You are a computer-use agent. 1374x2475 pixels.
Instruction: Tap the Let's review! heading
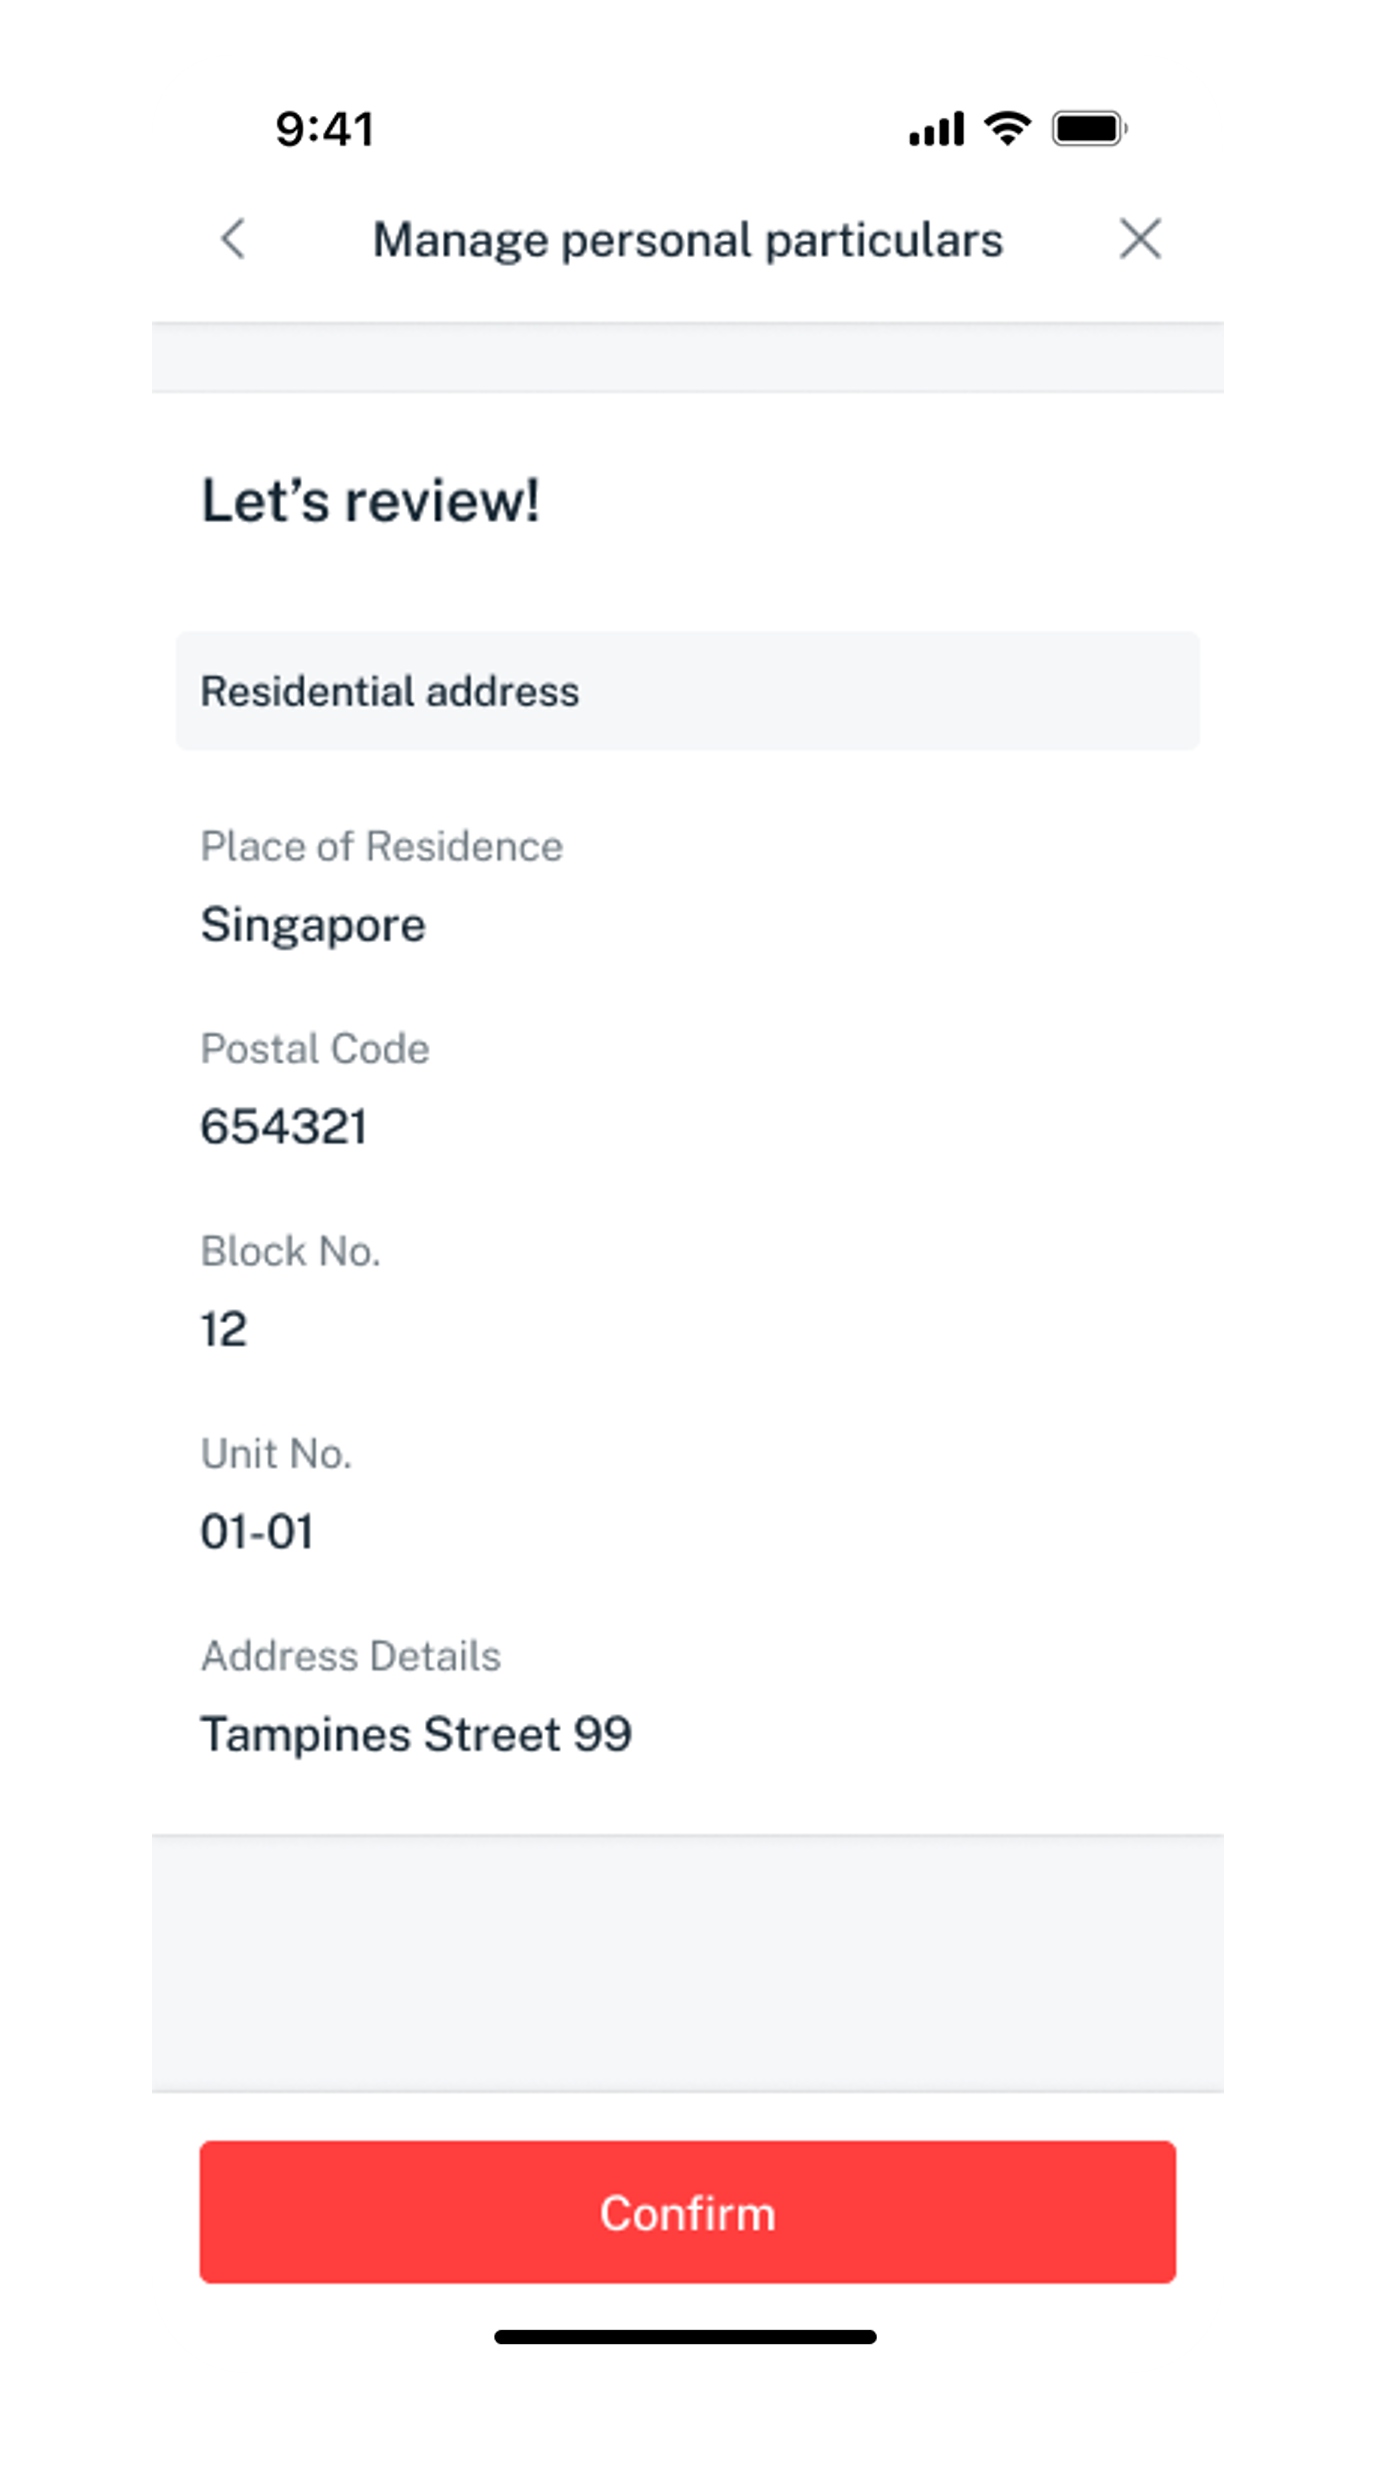click(x=370, y=500)
